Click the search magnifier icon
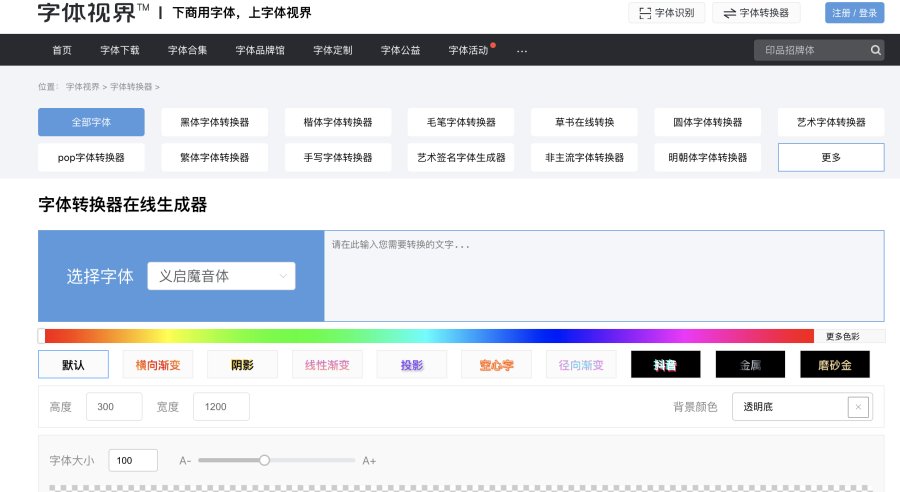 point(876,50)
